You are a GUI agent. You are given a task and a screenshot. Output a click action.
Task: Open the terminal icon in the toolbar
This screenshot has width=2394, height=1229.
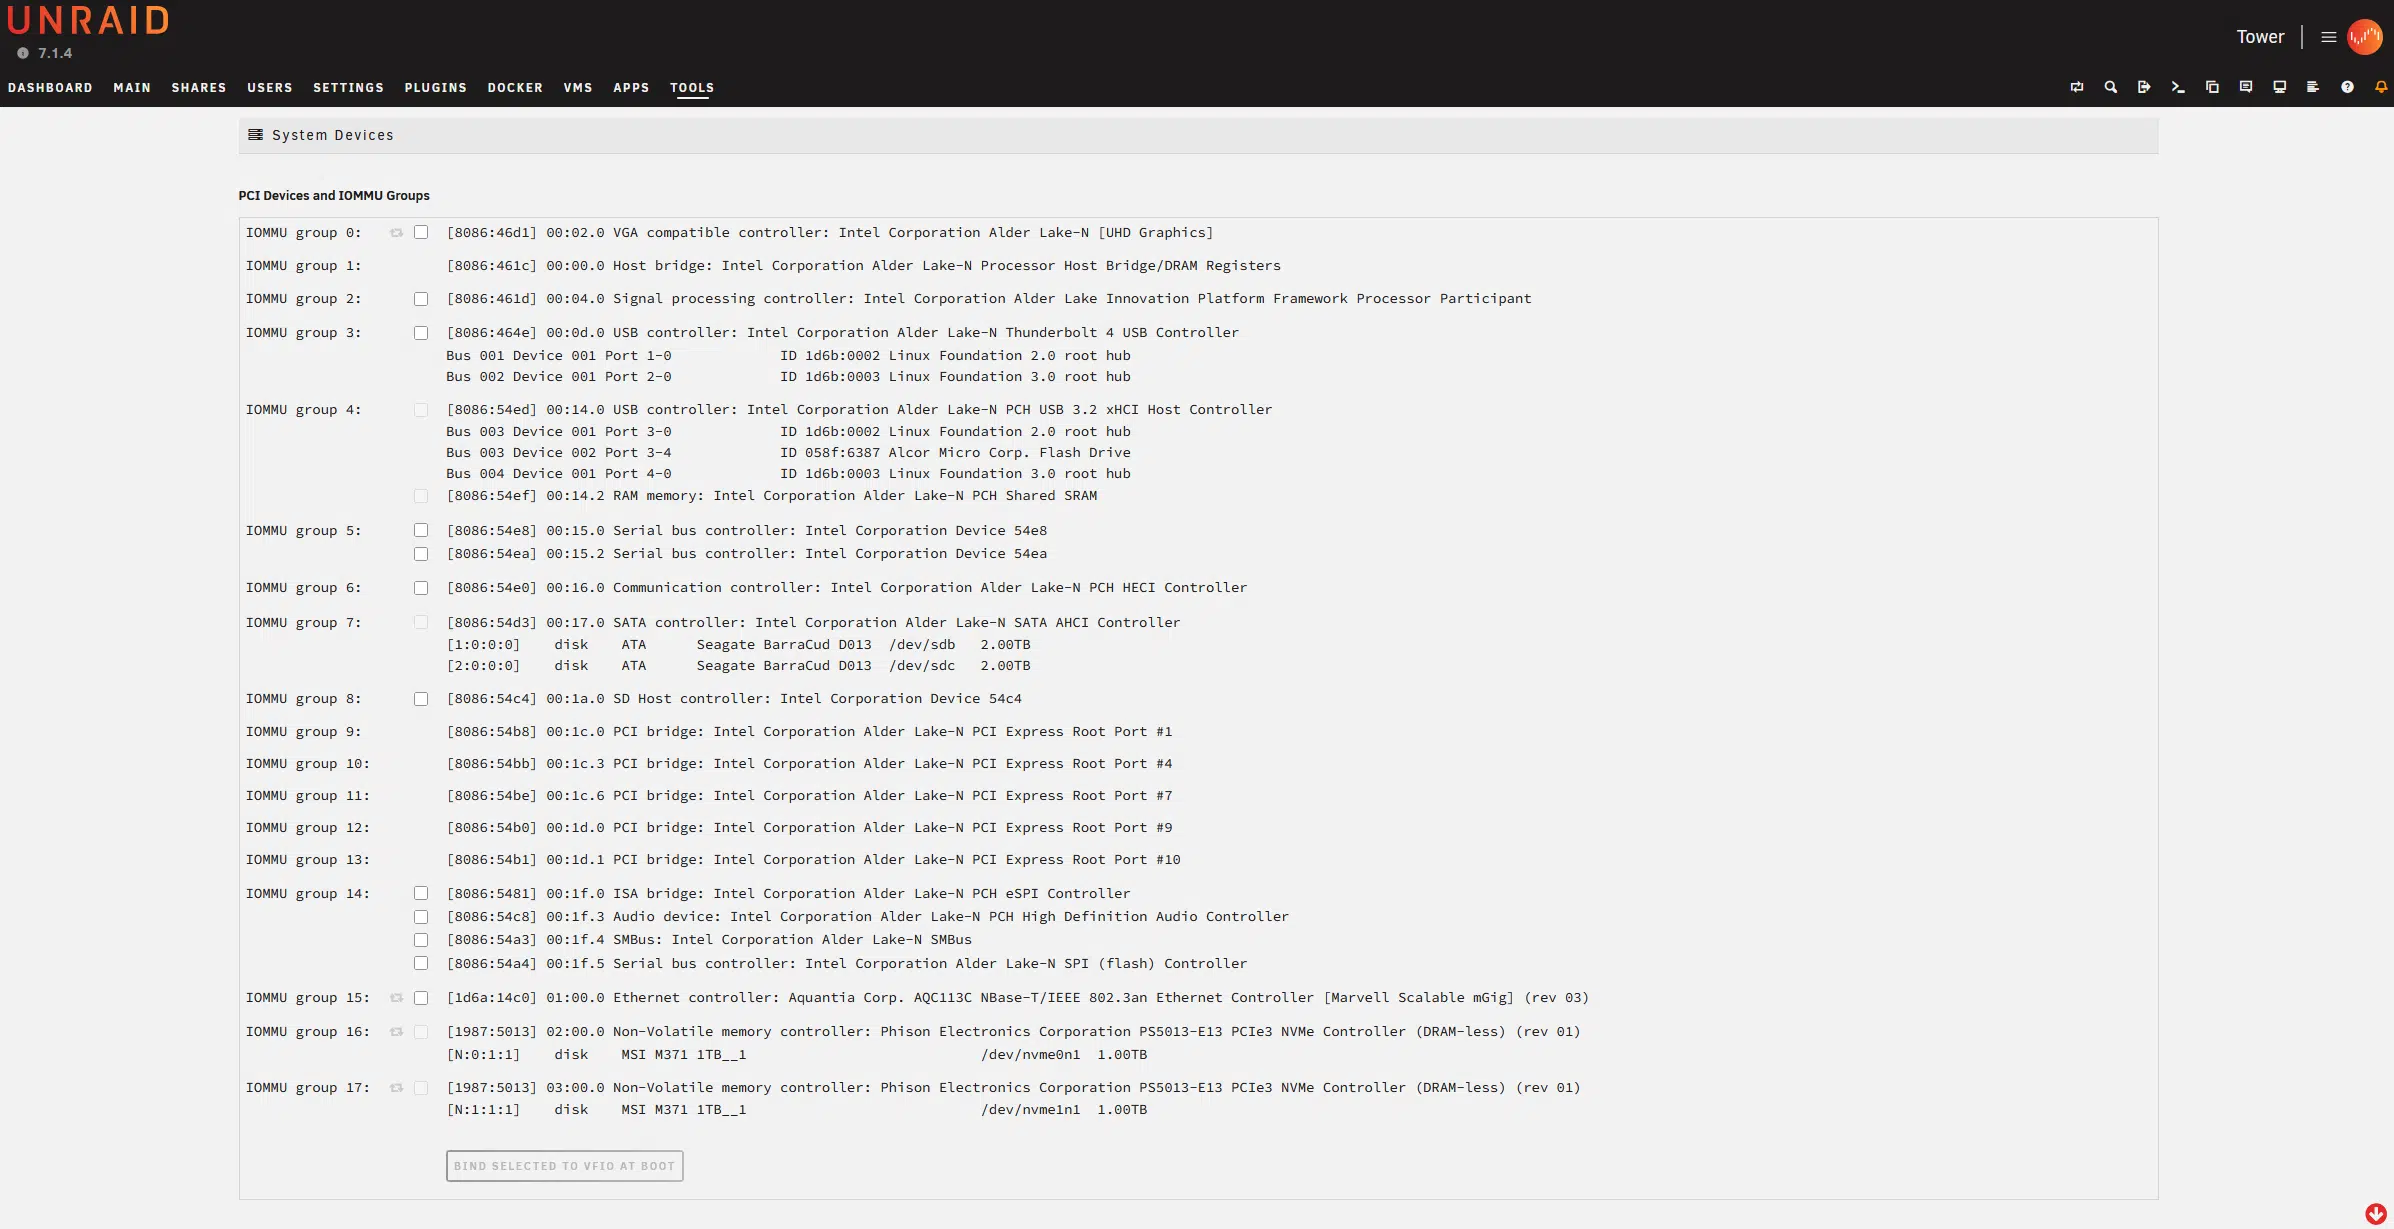pos(2177,87)
